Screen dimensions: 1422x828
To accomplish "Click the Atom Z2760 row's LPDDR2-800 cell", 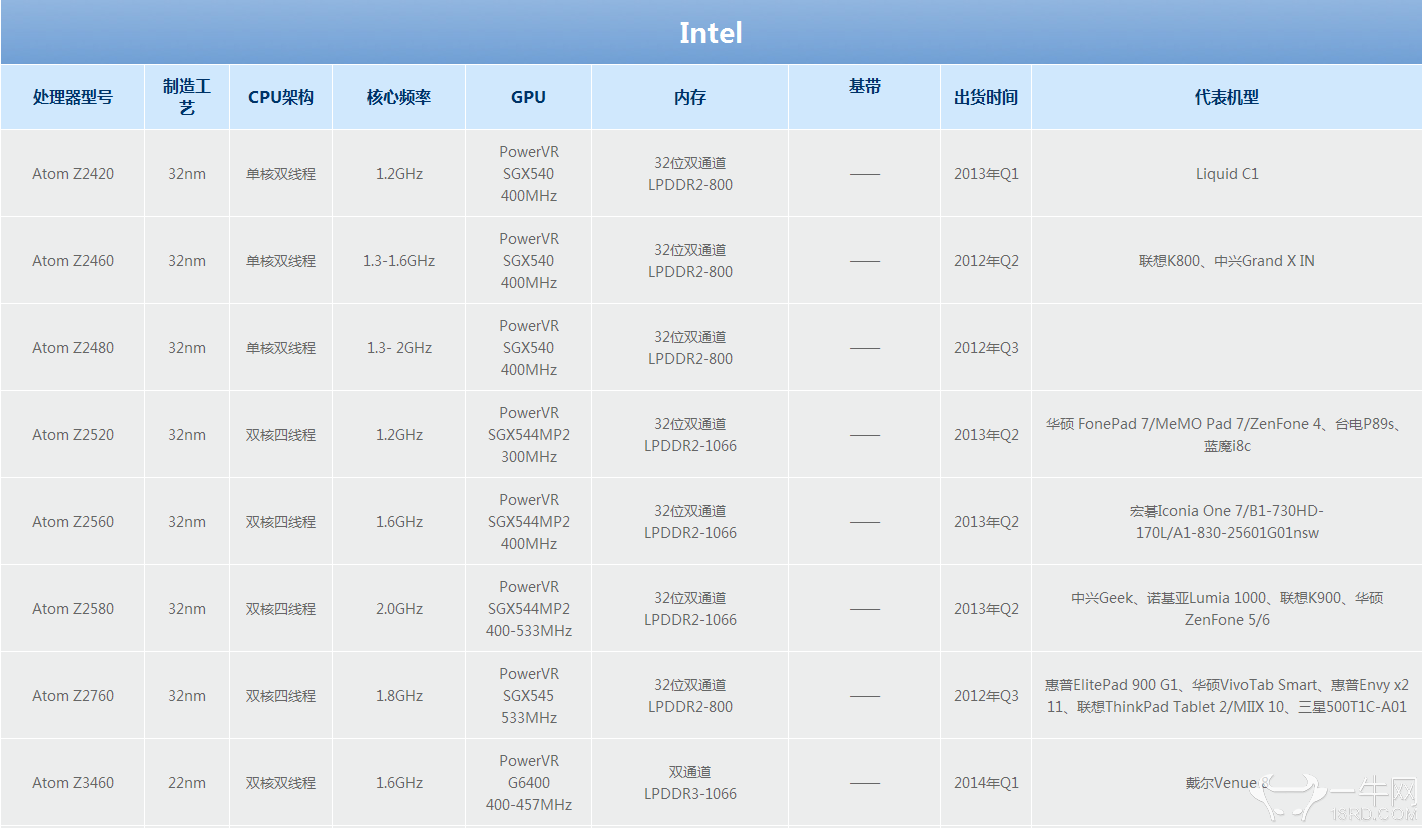I will (690, 696).
